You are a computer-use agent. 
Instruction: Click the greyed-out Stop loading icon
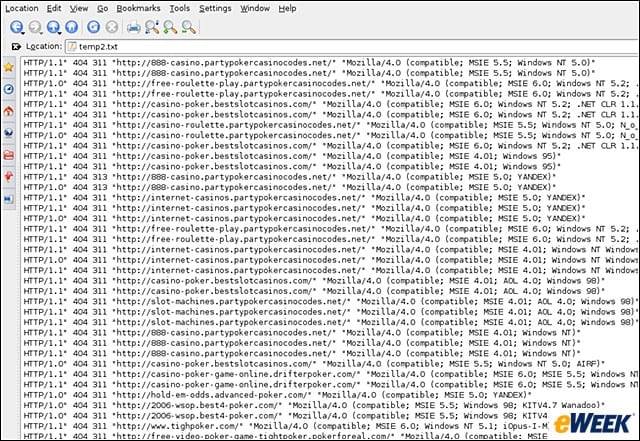[x=112, y=27]
